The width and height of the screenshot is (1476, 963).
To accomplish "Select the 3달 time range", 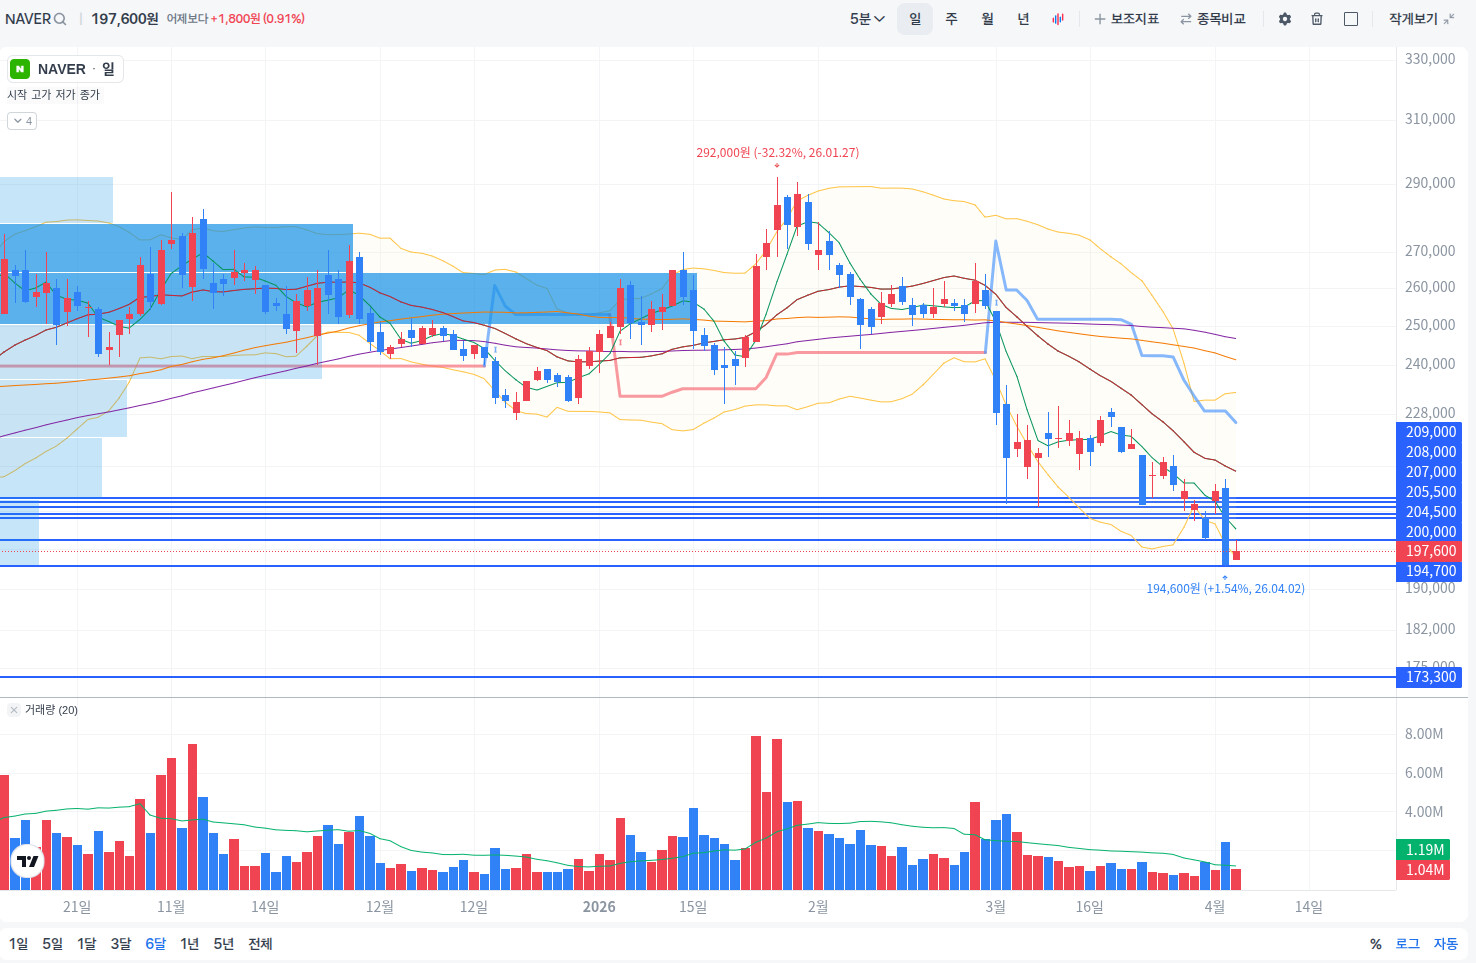I will pyautogui.click(x=121, y=944).
